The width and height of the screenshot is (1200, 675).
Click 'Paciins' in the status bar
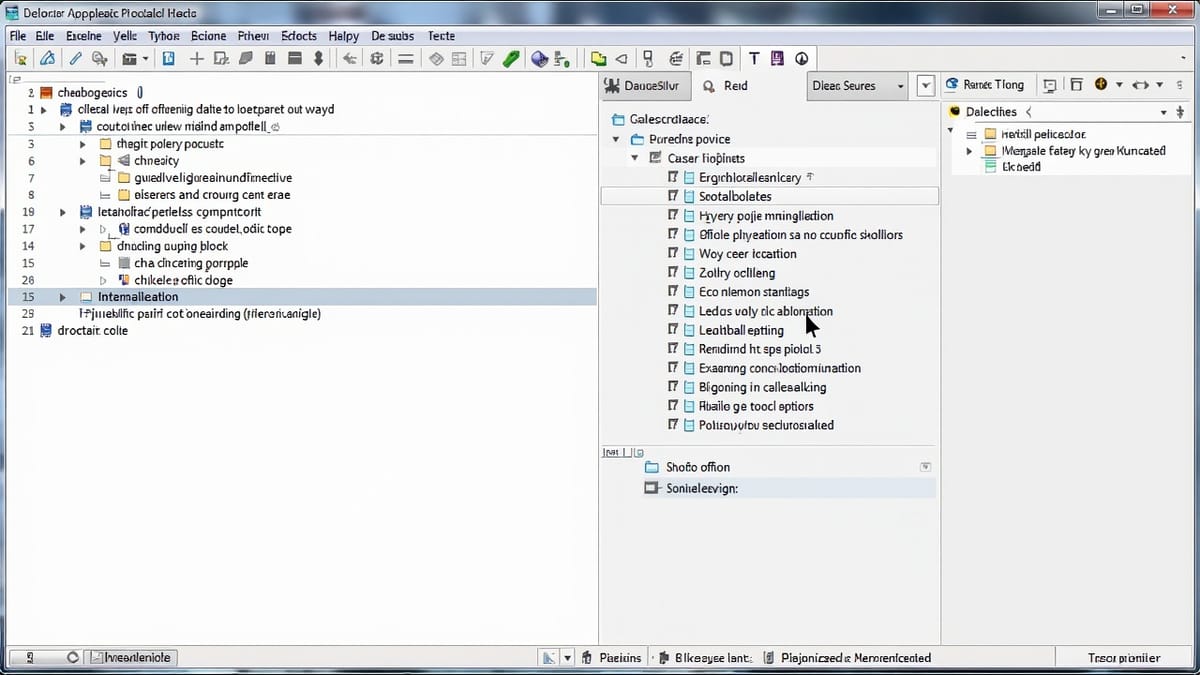(620, 658)
